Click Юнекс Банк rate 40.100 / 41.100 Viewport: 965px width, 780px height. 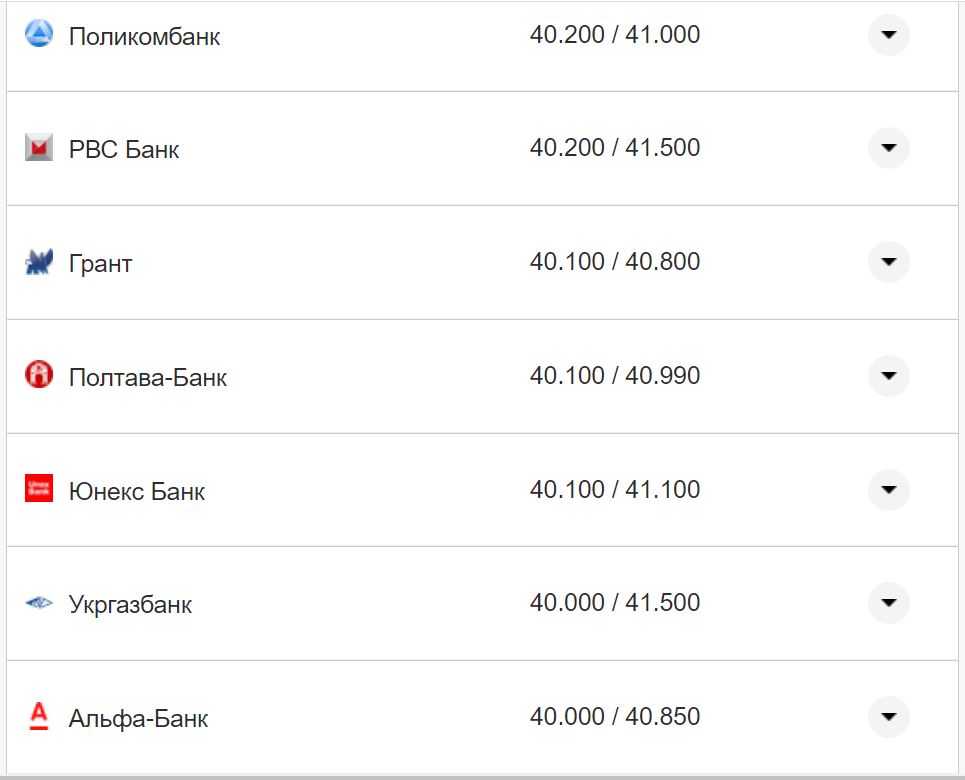615,490
